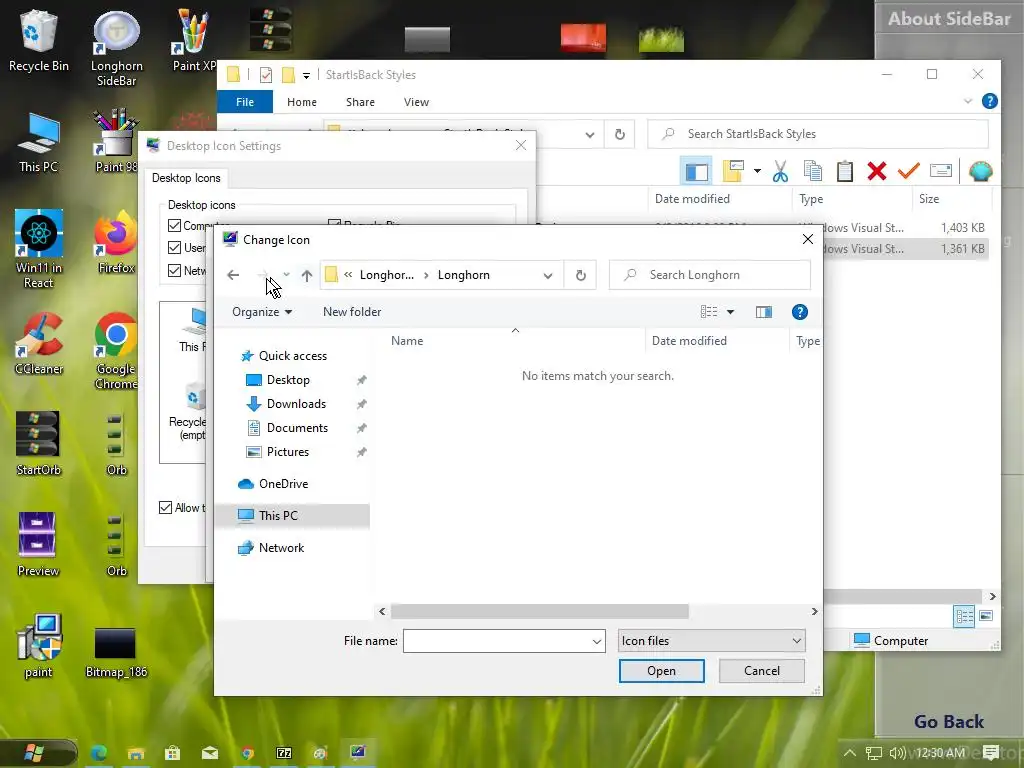Switch to large icons view in Explorer

(986, 616)
